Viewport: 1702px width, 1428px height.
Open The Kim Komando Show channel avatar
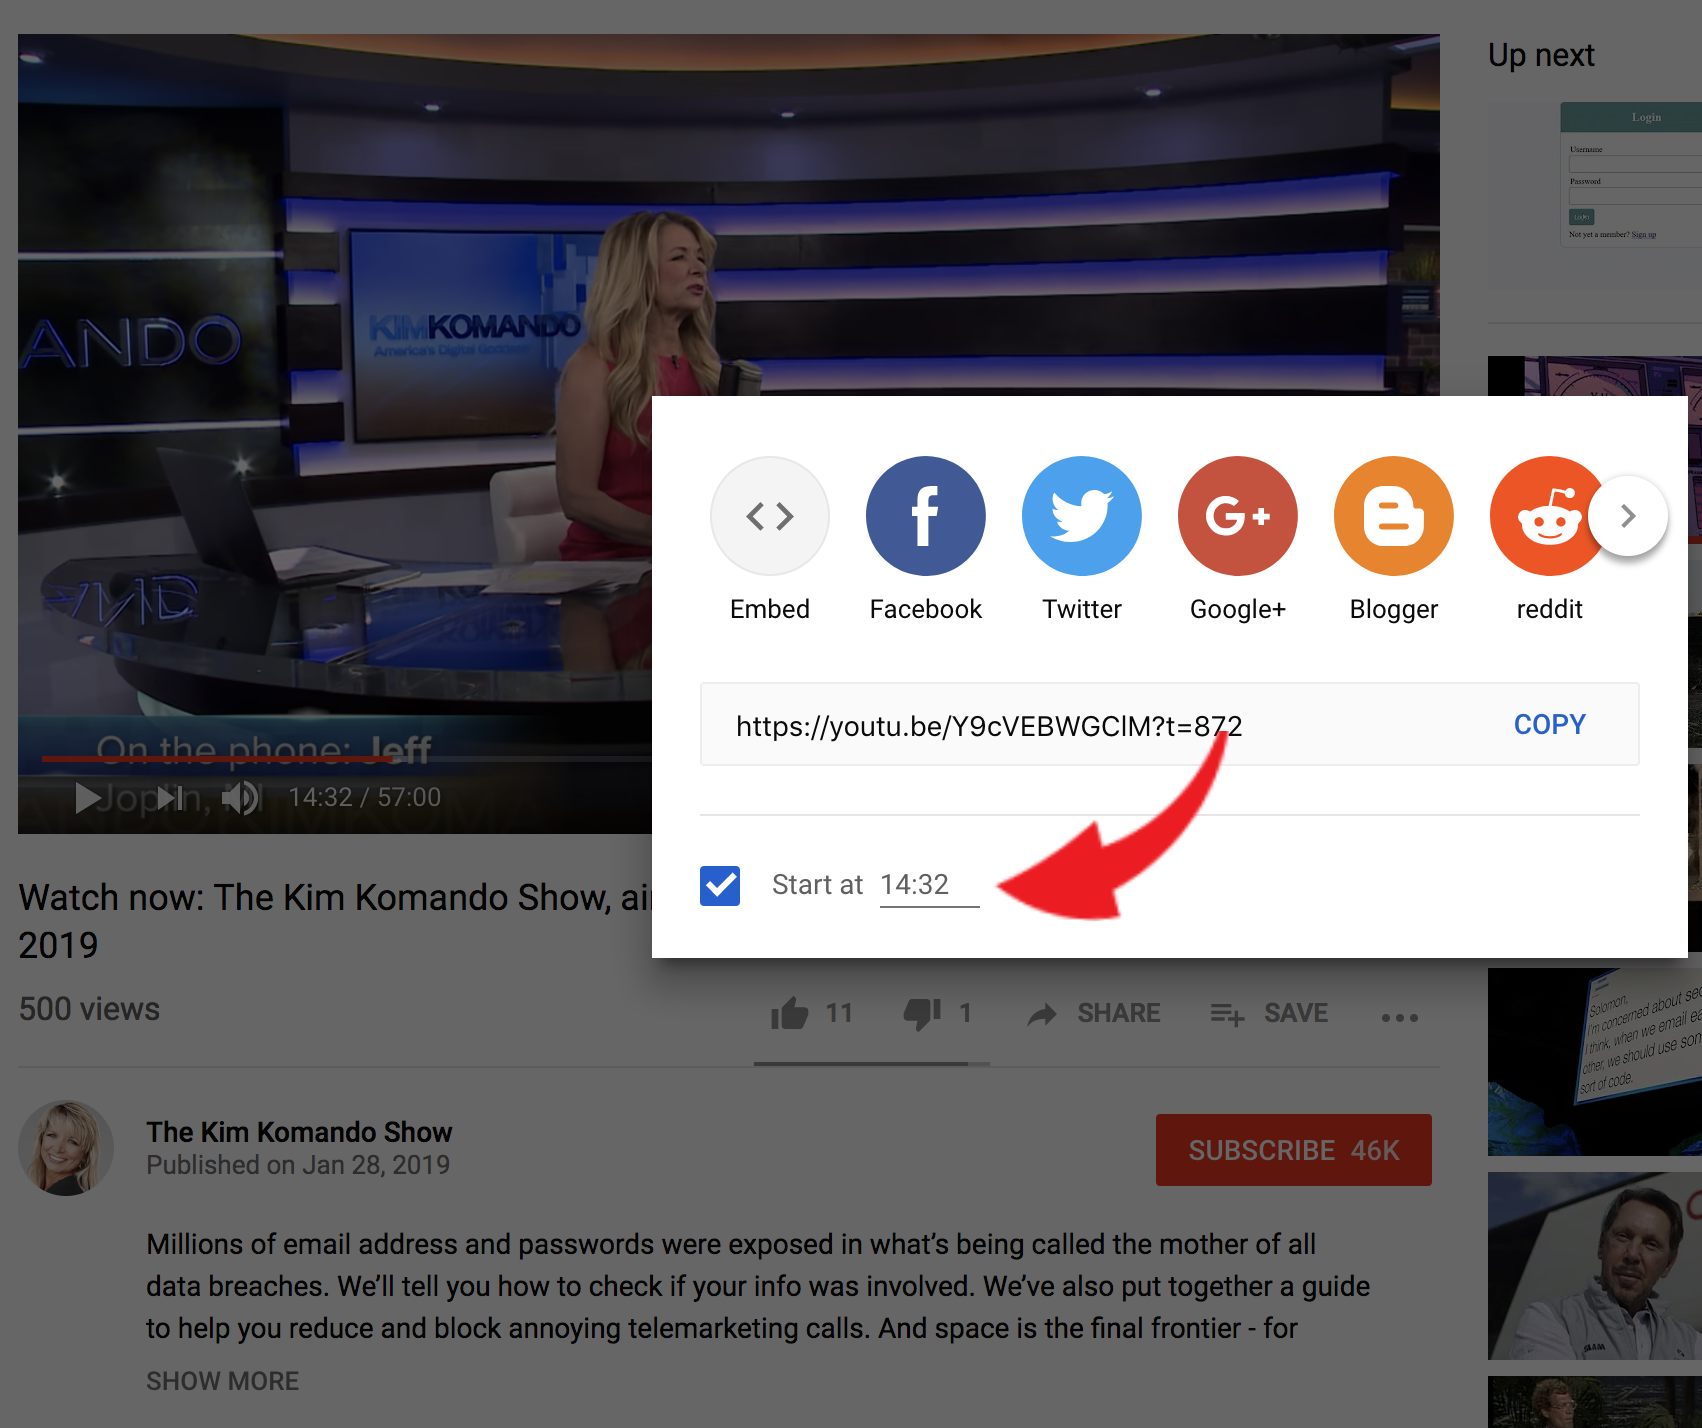click(x=66, y=1148)
